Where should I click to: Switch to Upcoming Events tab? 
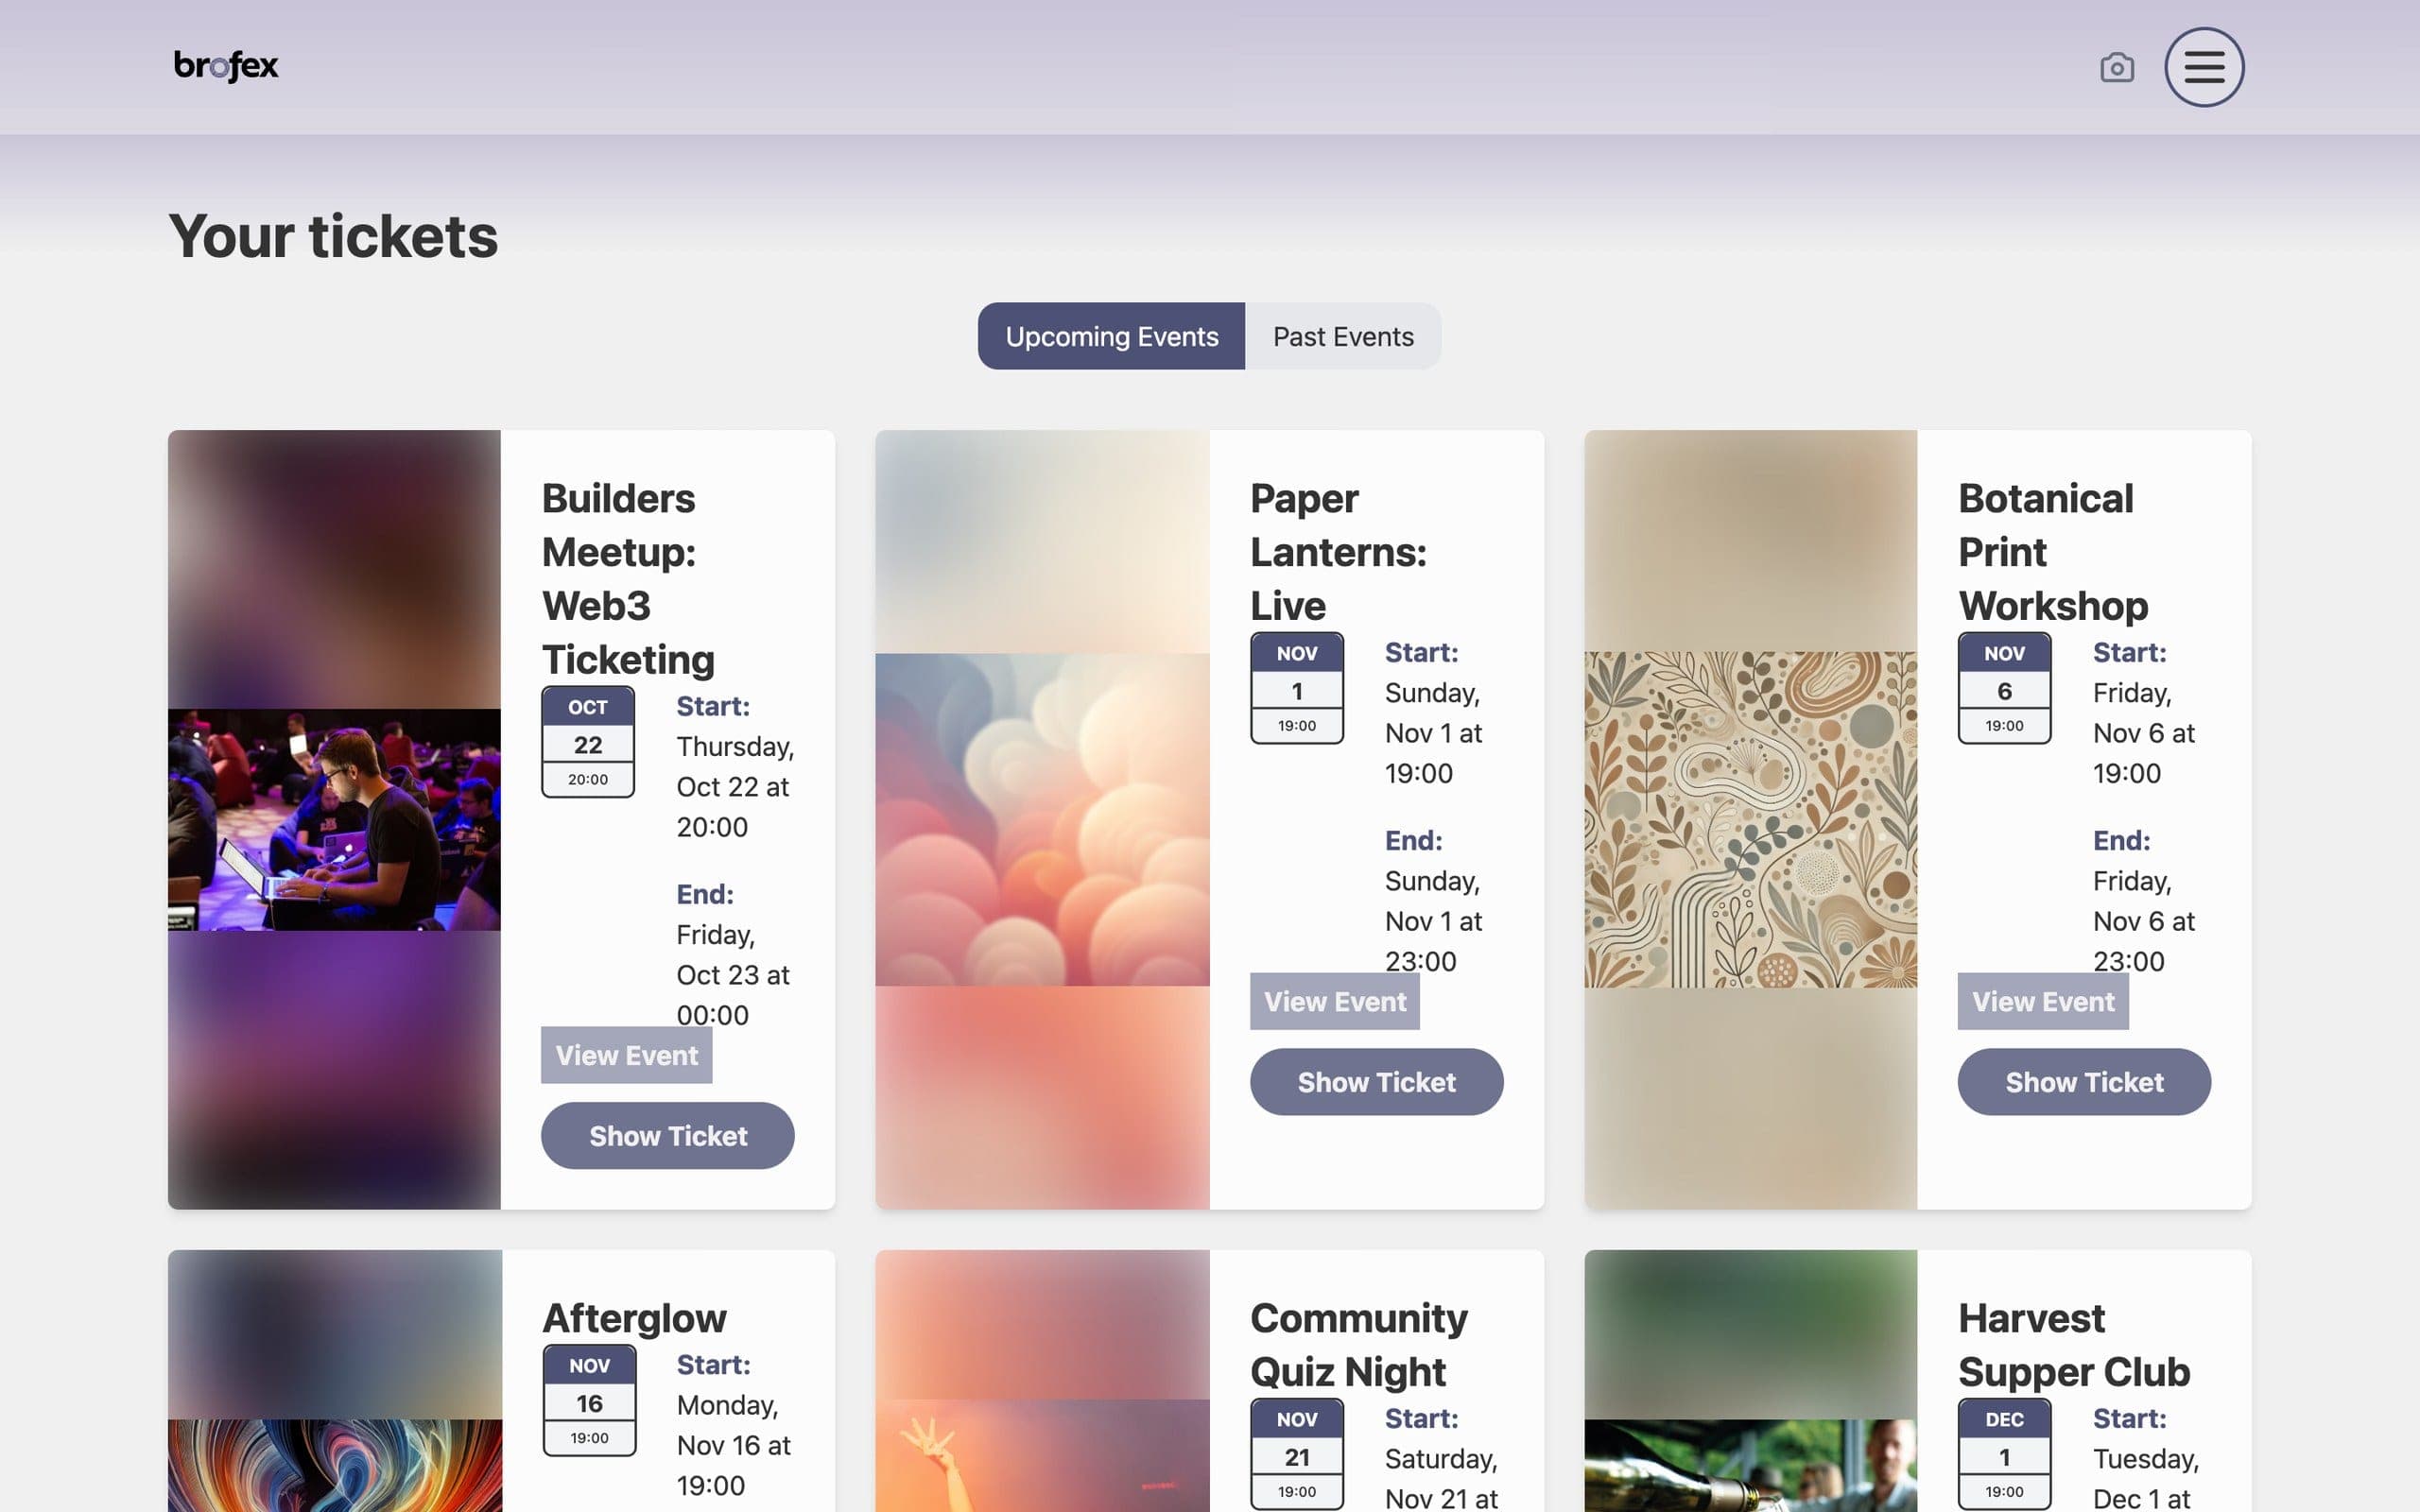[x=1111, y=336]
